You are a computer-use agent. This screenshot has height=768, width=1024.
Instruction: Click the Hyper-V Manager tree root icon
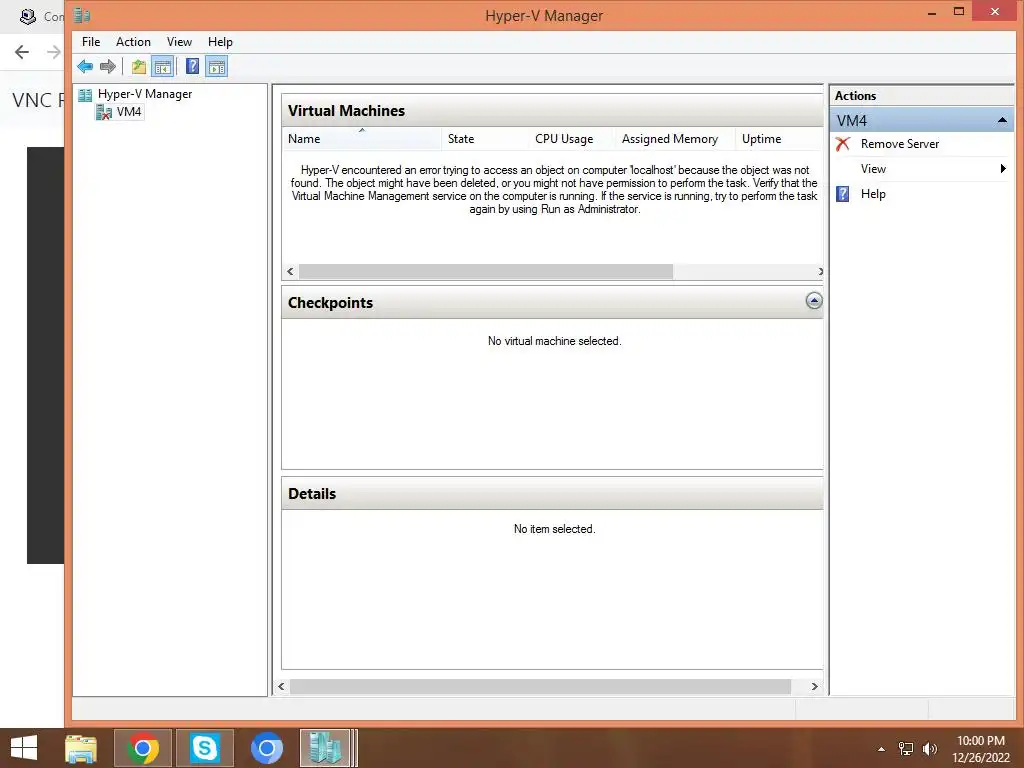click(85, 95)
